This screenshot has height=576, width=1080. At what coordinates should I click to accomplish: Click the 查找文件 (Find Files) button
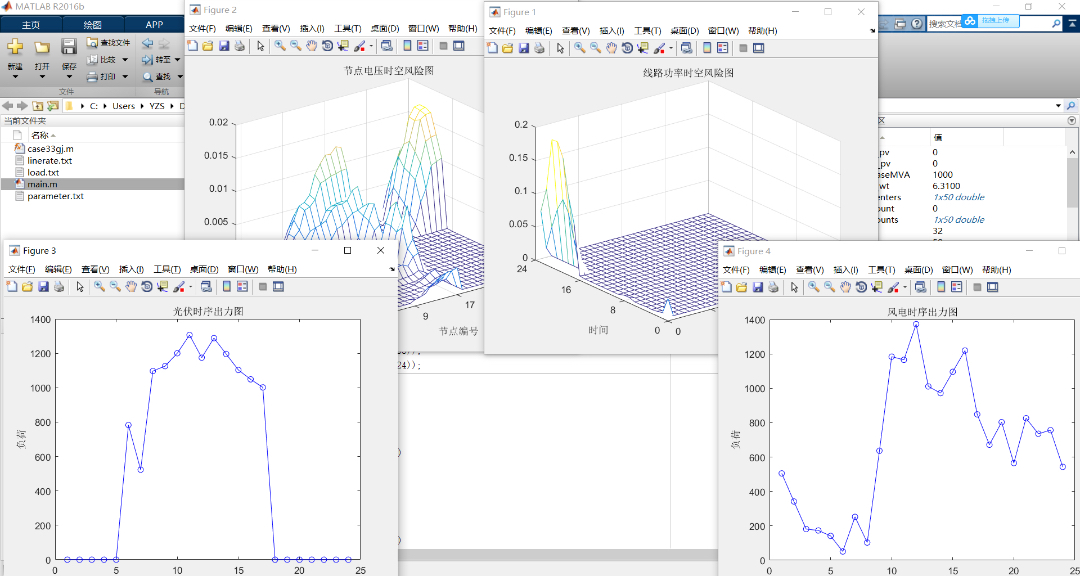pyautogui.click(x=108, y=43)
